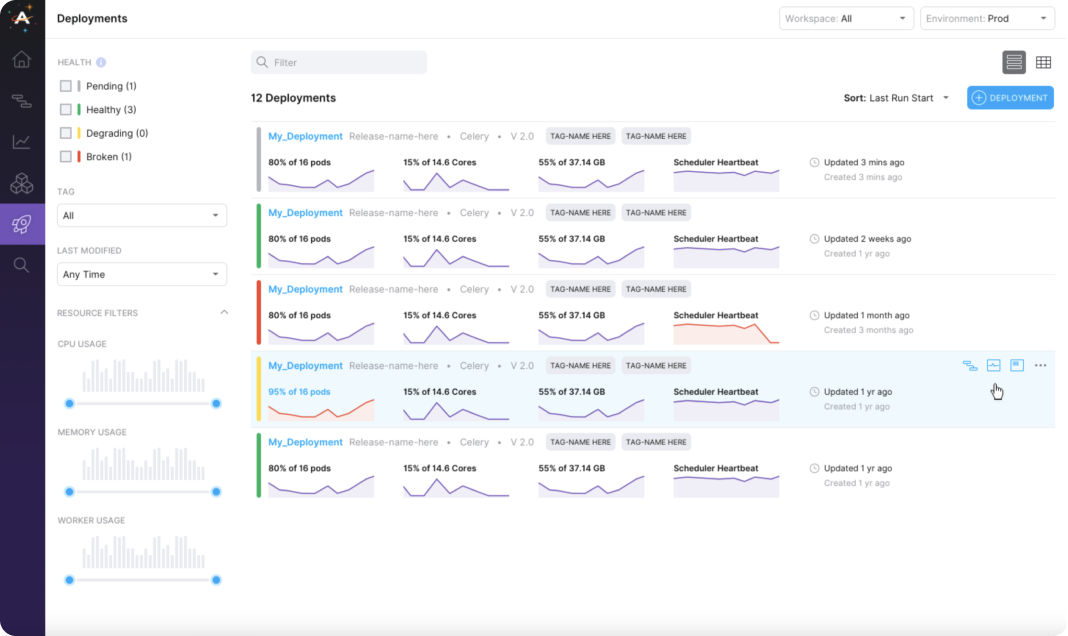This screenshot has width=1068, height=636.
Task: Open search from the sidebar magnifier icon
Action: point(22,265)
